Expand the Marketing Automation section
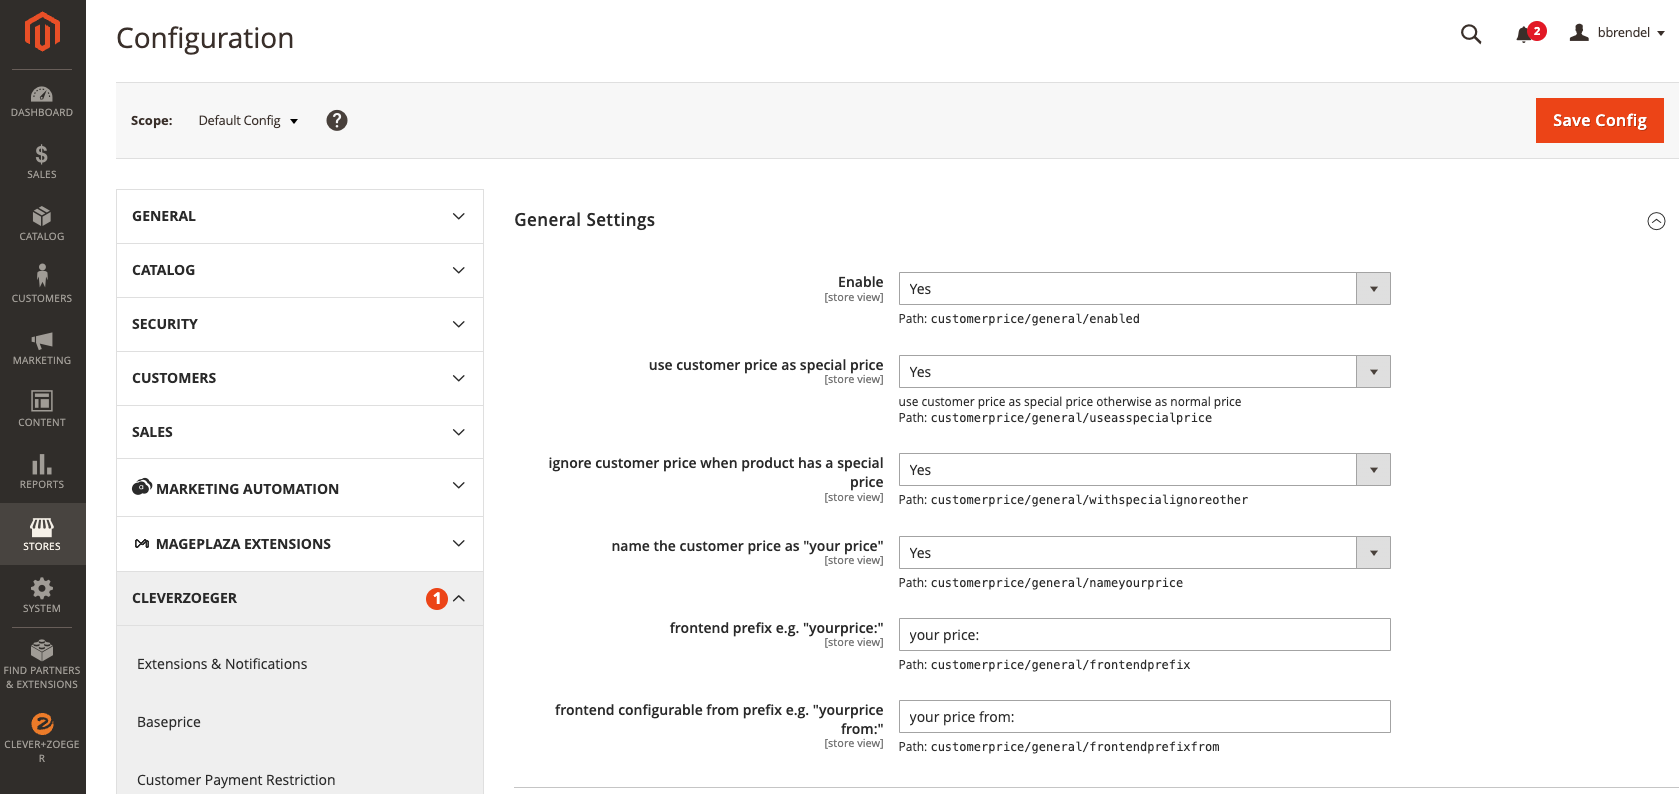This screenshot has width=1680, height=794. [x=300, y=488]
